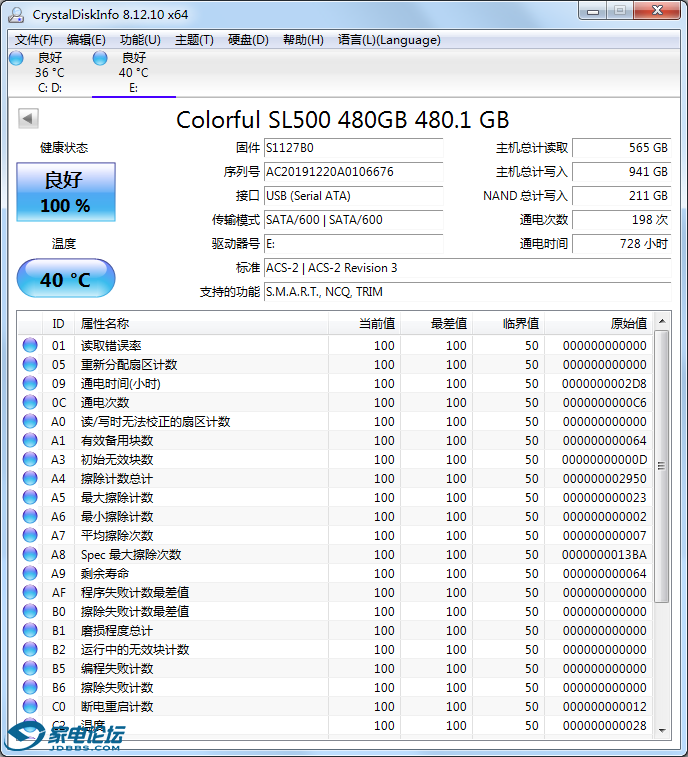Click status orb of attribute A6 最小擦除计数
Screen dimensions: 688x757
[x=30, y=516]
